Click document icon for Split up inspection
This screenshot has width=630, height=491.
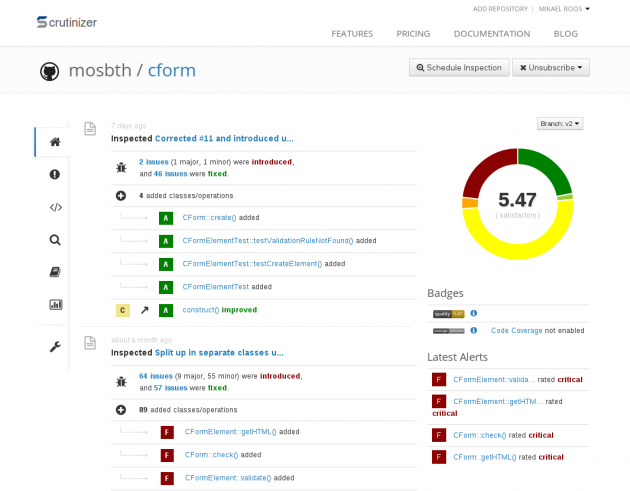(90, 343)
